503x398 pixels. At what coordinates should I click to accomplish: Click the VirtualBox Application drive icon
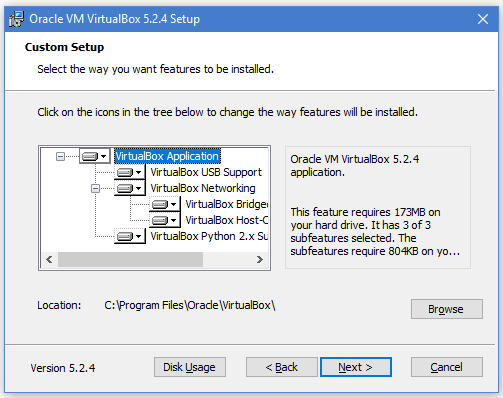pos(95,156)
